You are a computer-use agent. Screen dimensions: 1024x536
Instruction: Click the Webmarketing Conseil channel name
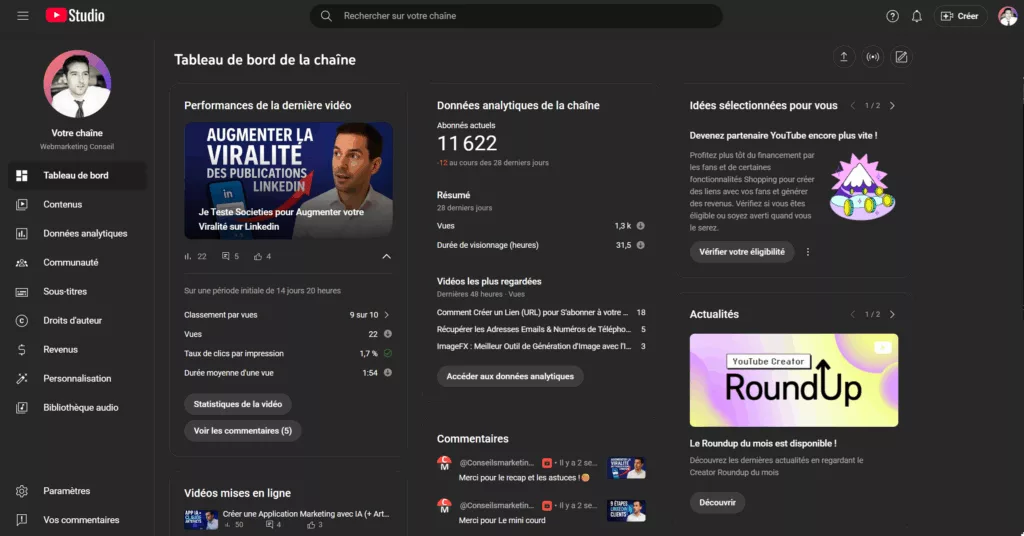(77, 147)
